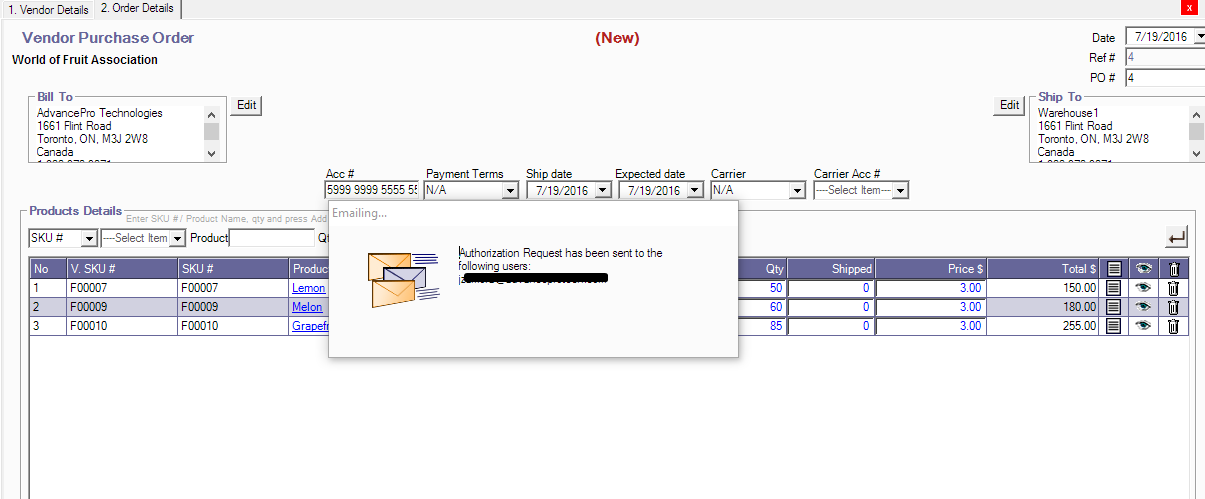Toggle the eye icon for Grapefruit row
This screenshot has height=499, width=1205.
coord(1144,326)
